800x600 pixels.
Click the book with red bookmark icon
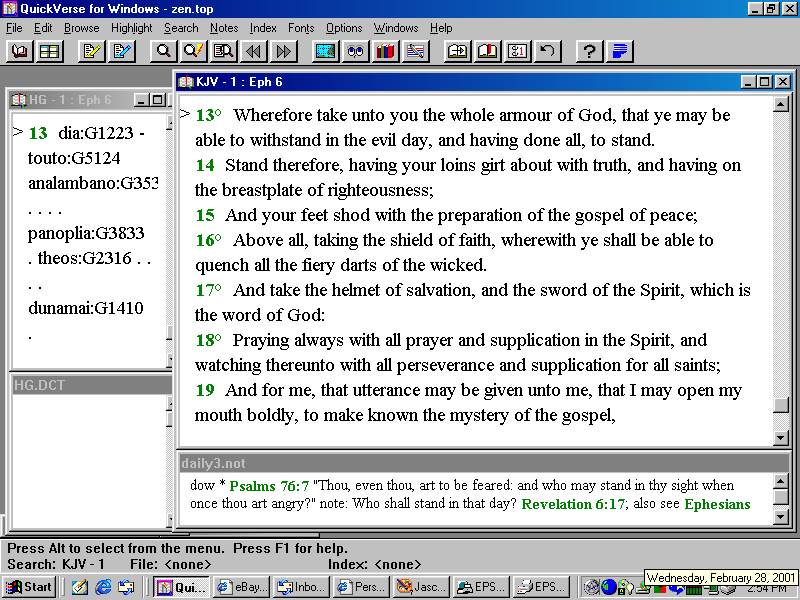click(x=487, y=51)
